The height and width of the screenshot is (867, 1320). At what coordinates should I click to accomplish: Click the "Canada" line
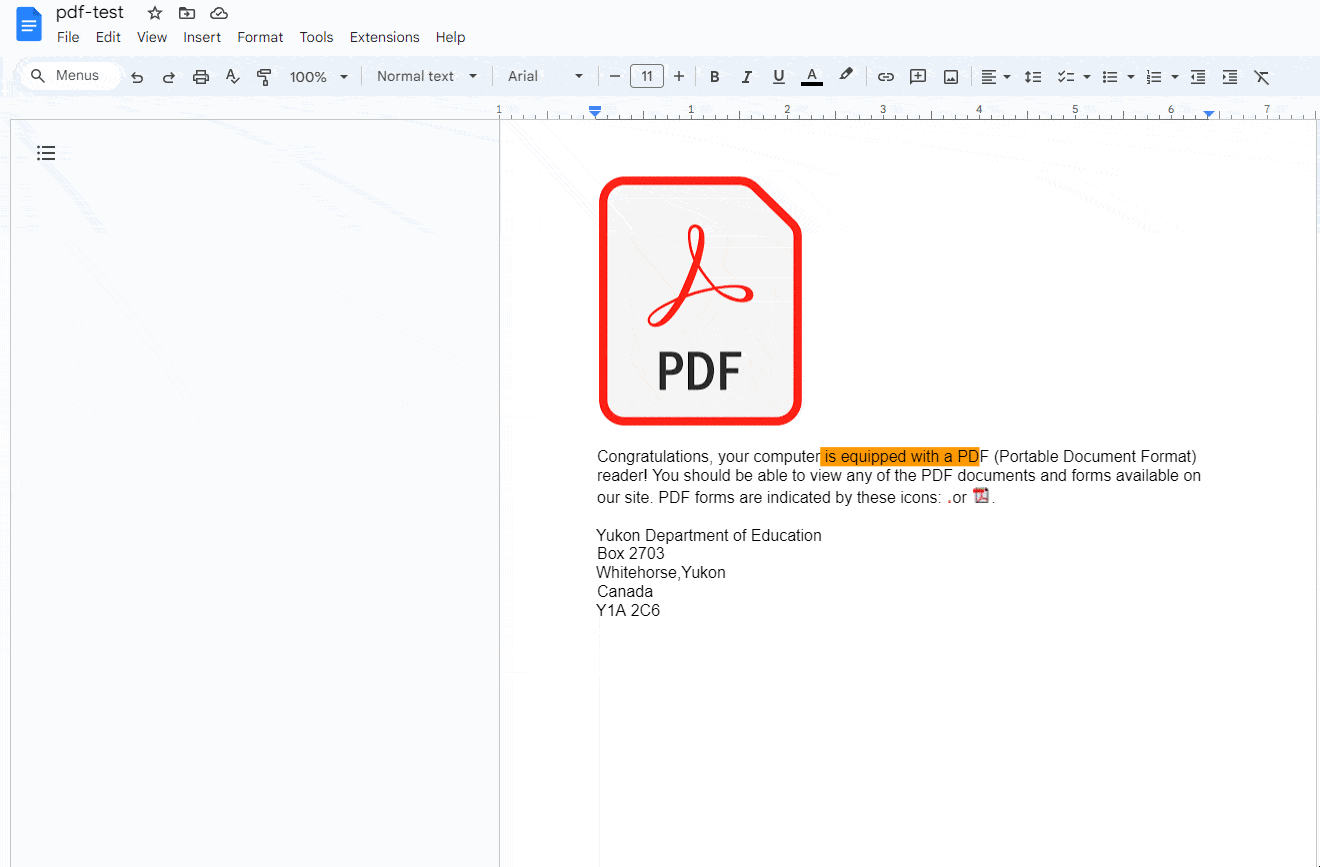[625, 591]
